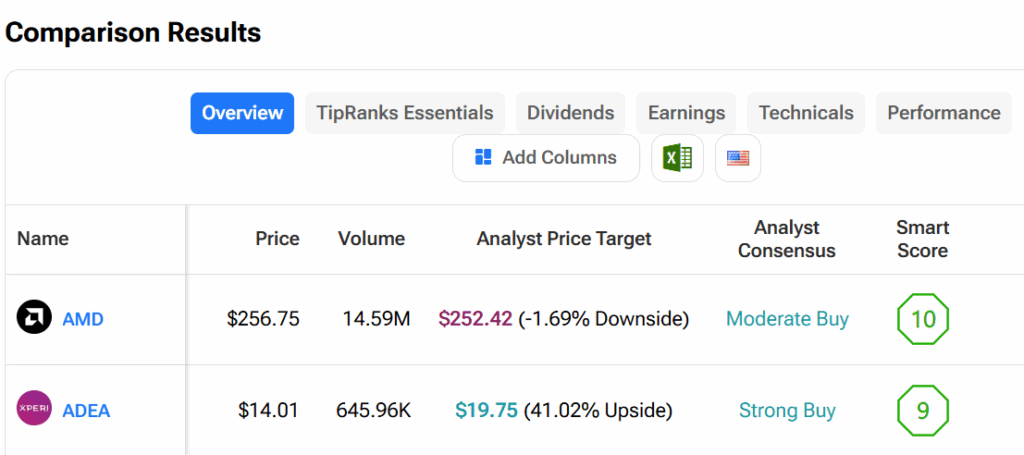Viewport: 1024px width, 455px height.
Task: Open the TipRanks Essentials tab
Action: (404, 113)
